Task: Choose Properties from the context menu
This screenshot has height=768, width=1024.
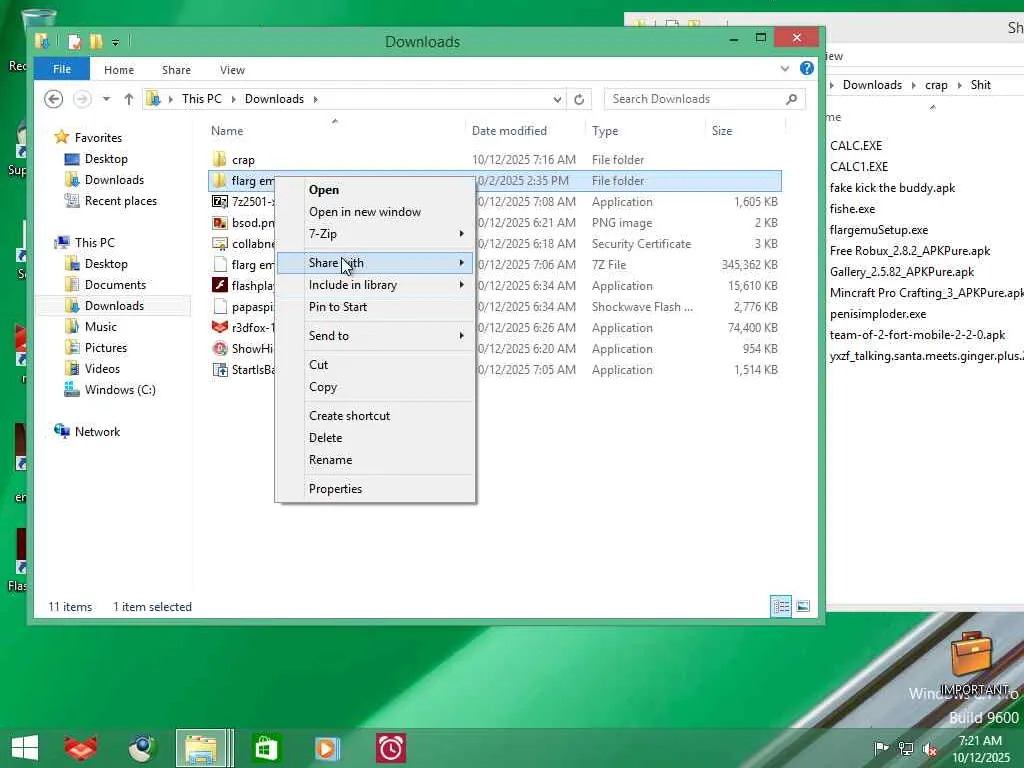Action: (x=335, y=489)
